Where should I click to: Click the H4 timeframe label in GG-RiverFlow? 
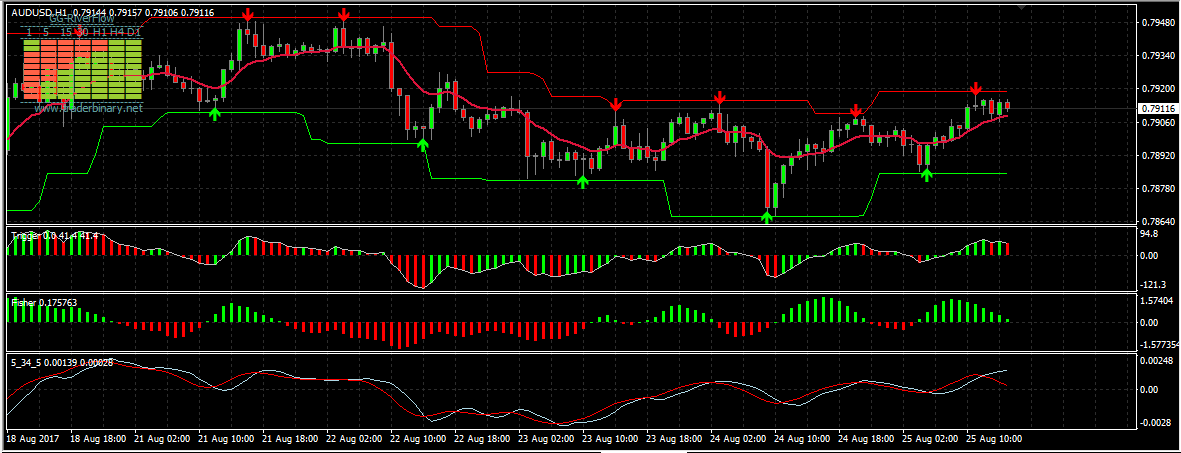pyautogui.click(x=116, y=32)
